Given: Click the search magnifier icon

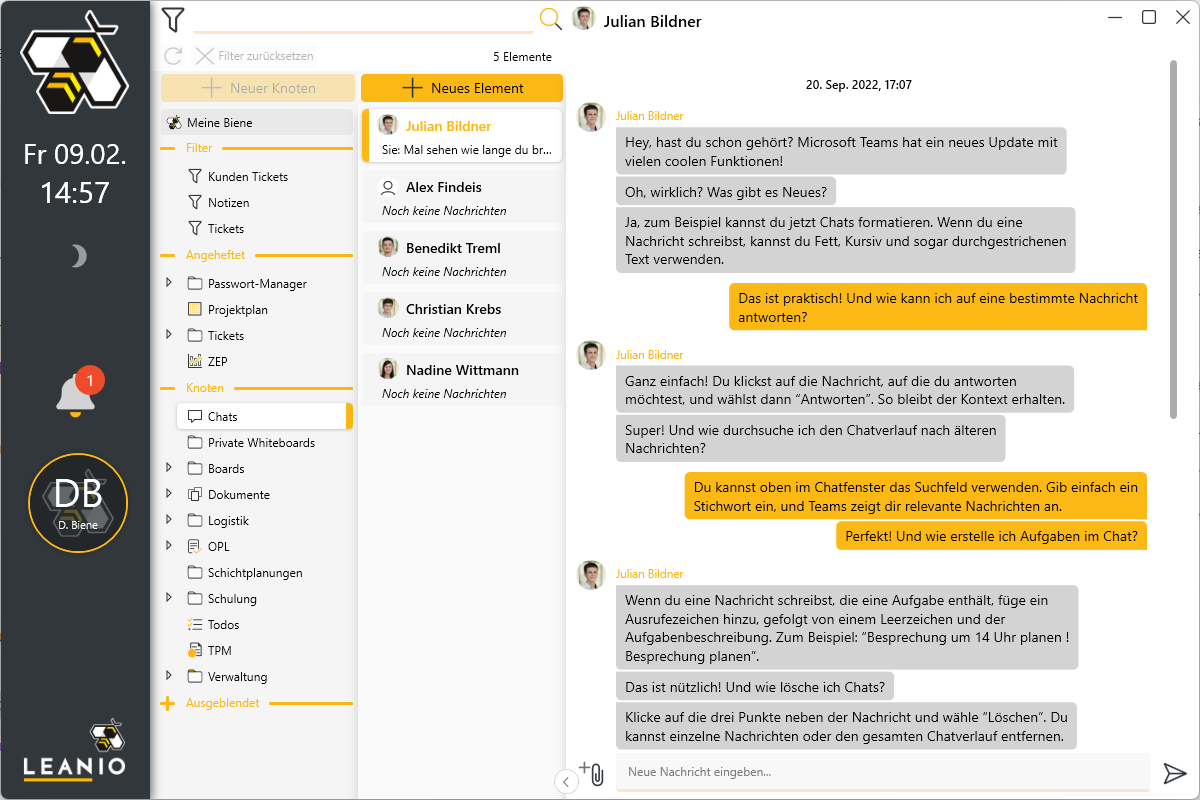Looking at the screenshot, I should [x=550, y=19].
